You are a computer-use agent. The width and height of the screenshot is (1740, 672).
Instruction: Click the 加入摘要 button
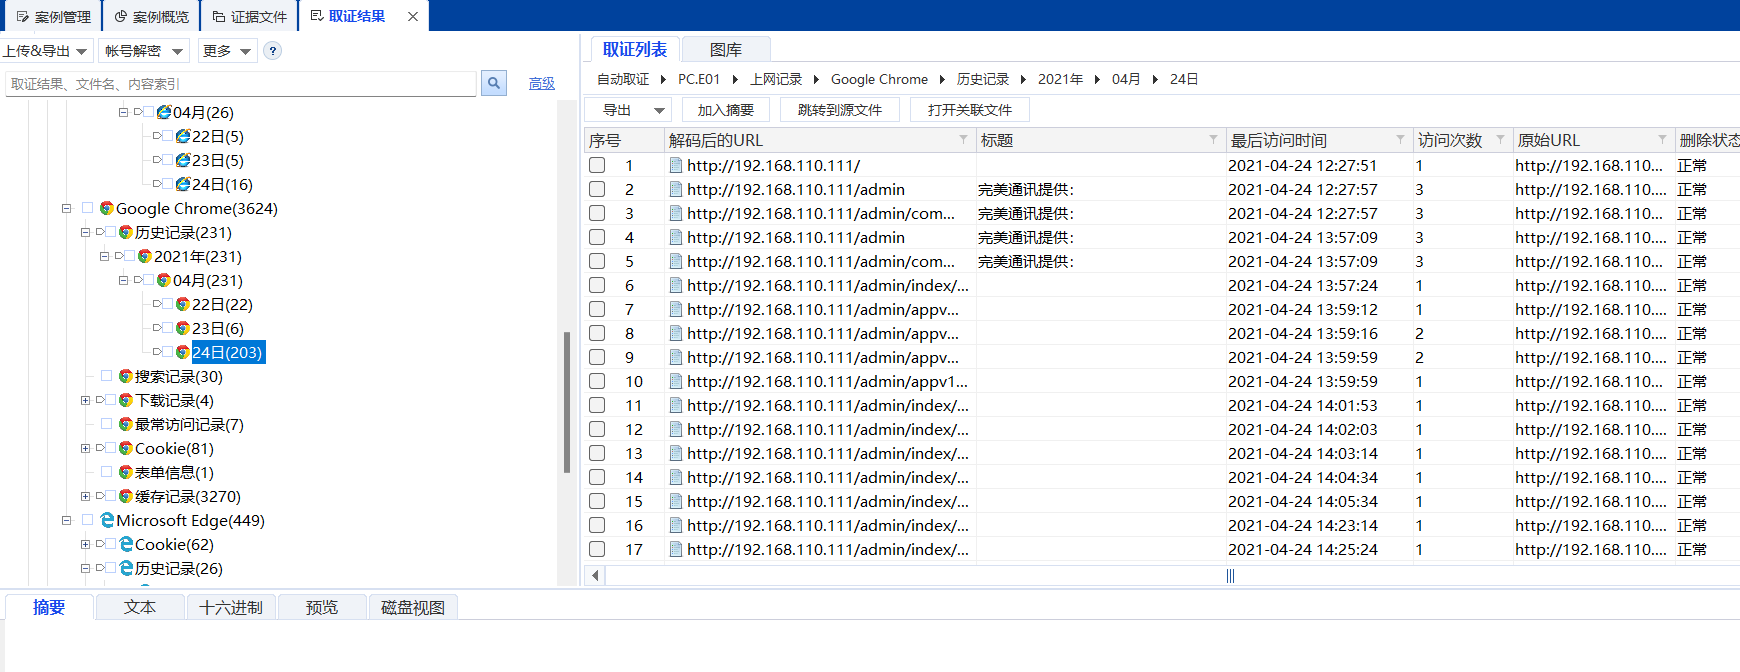tap(726, 110)
